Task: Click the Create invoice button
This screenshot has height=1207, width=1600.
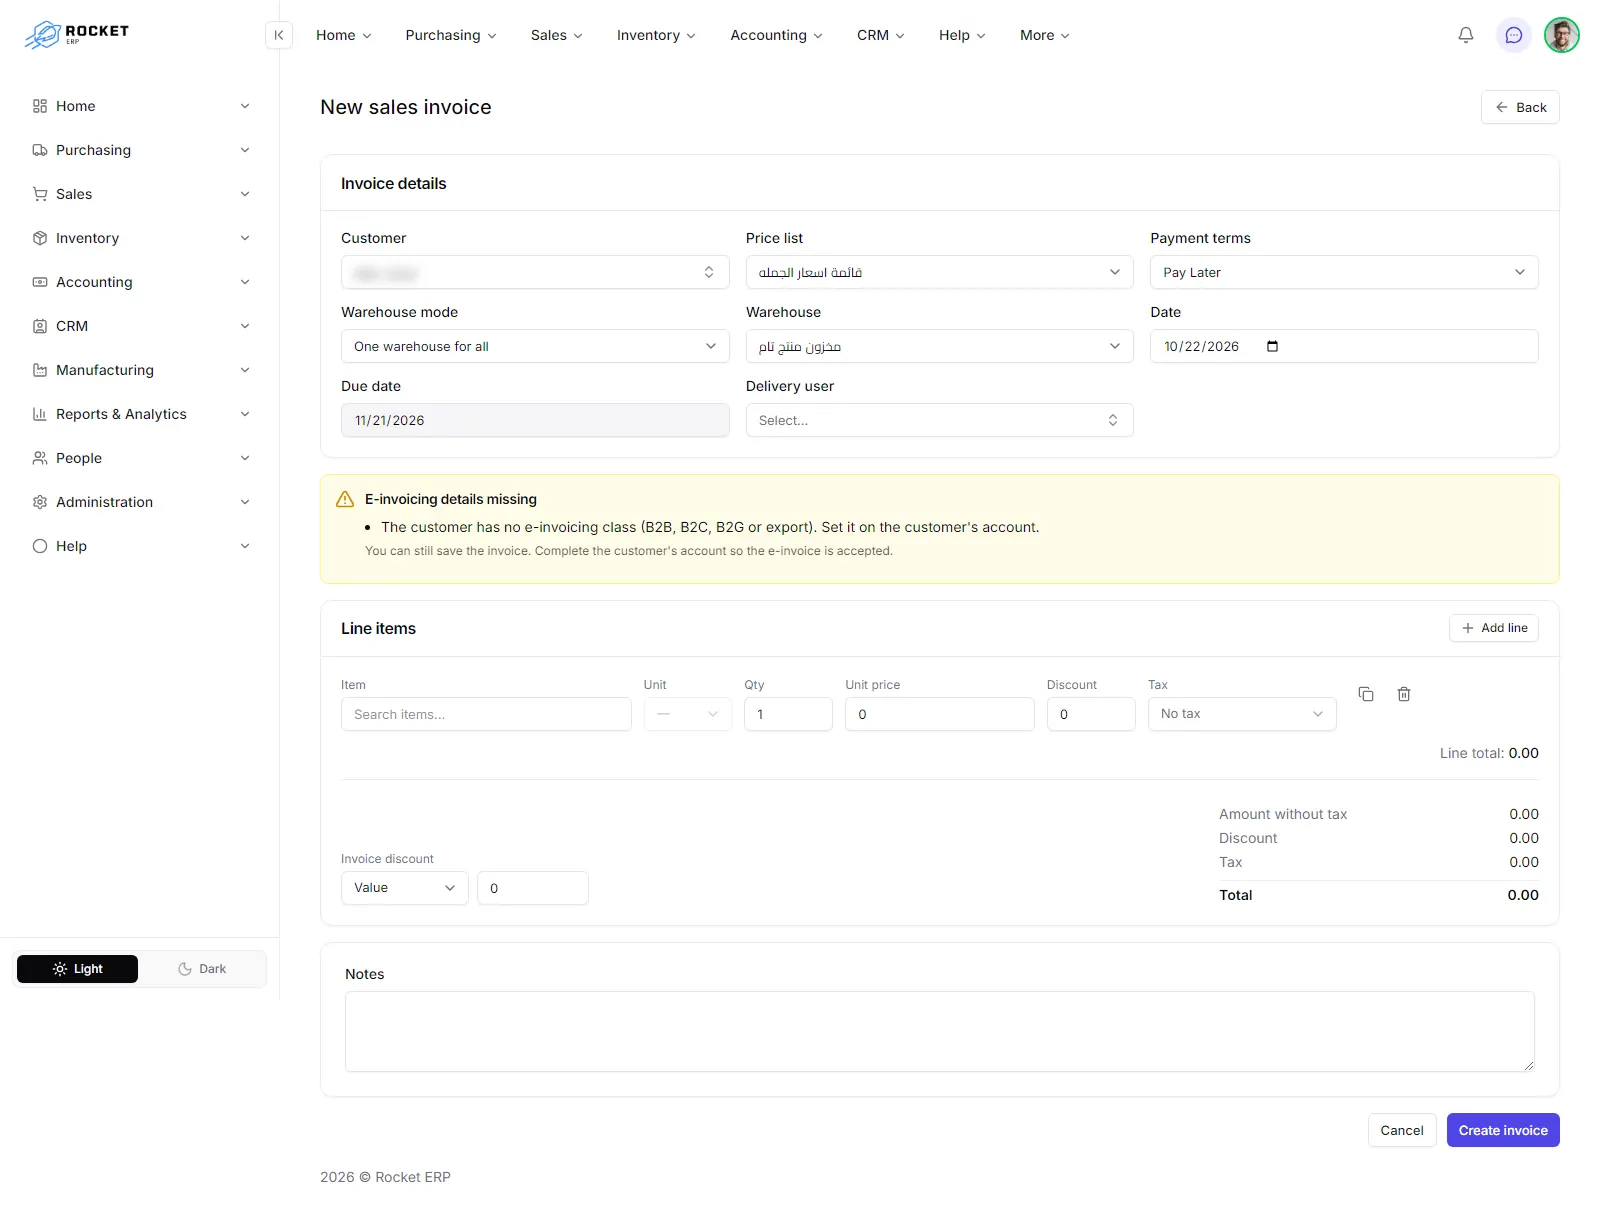Action: pos(1503,1130)
